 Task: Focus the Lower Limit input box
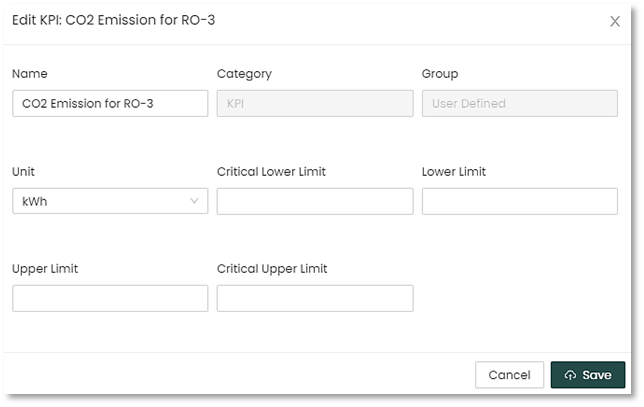519,201
